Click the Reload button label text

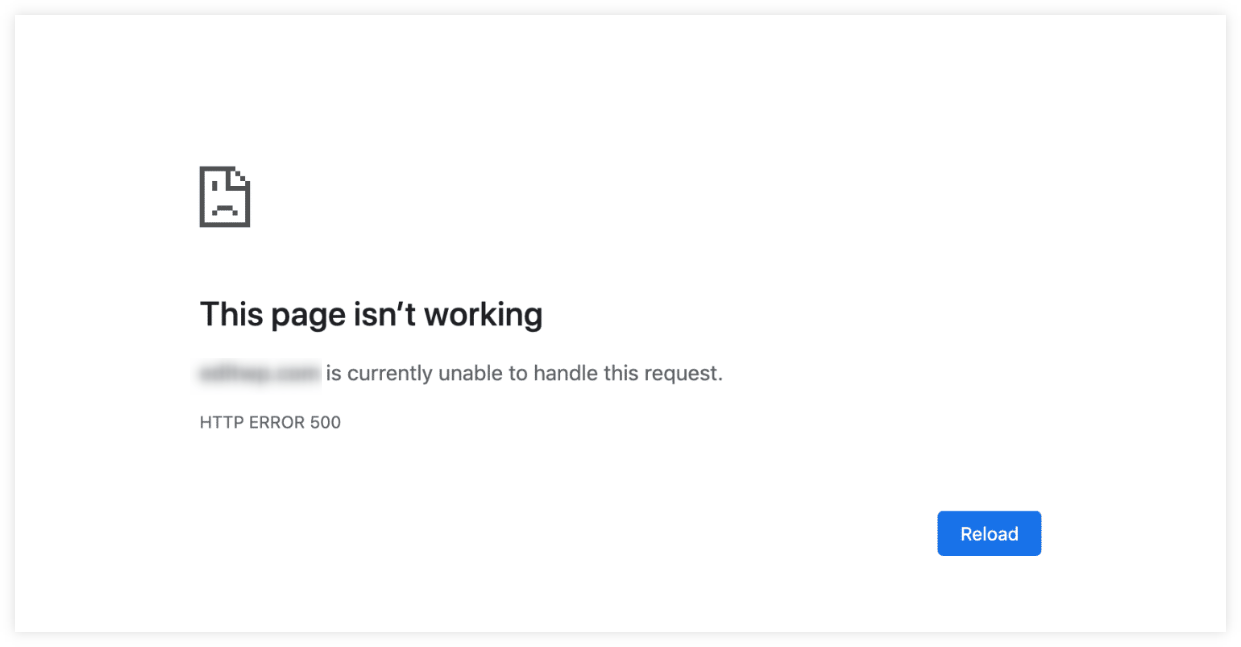tap(989, 533)
